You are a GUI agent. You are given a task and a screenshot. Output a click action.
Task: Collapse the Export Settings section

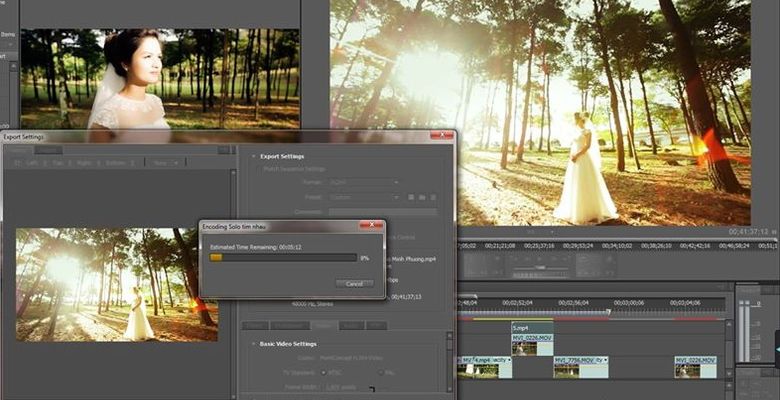tap(254, 156)
